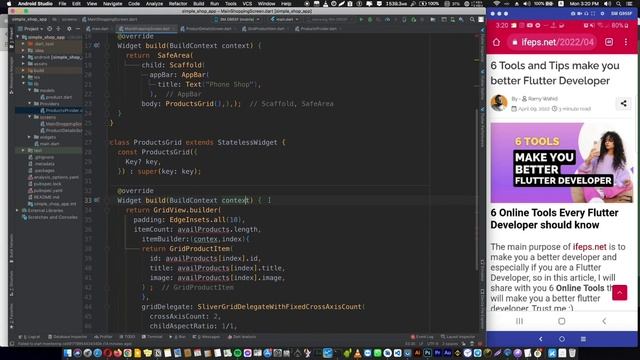Image resolution: width=640 pixels, height=360 pixels.
Task: Open the main.dart run configuration dropdown
Action: click(x=284, y=19)
